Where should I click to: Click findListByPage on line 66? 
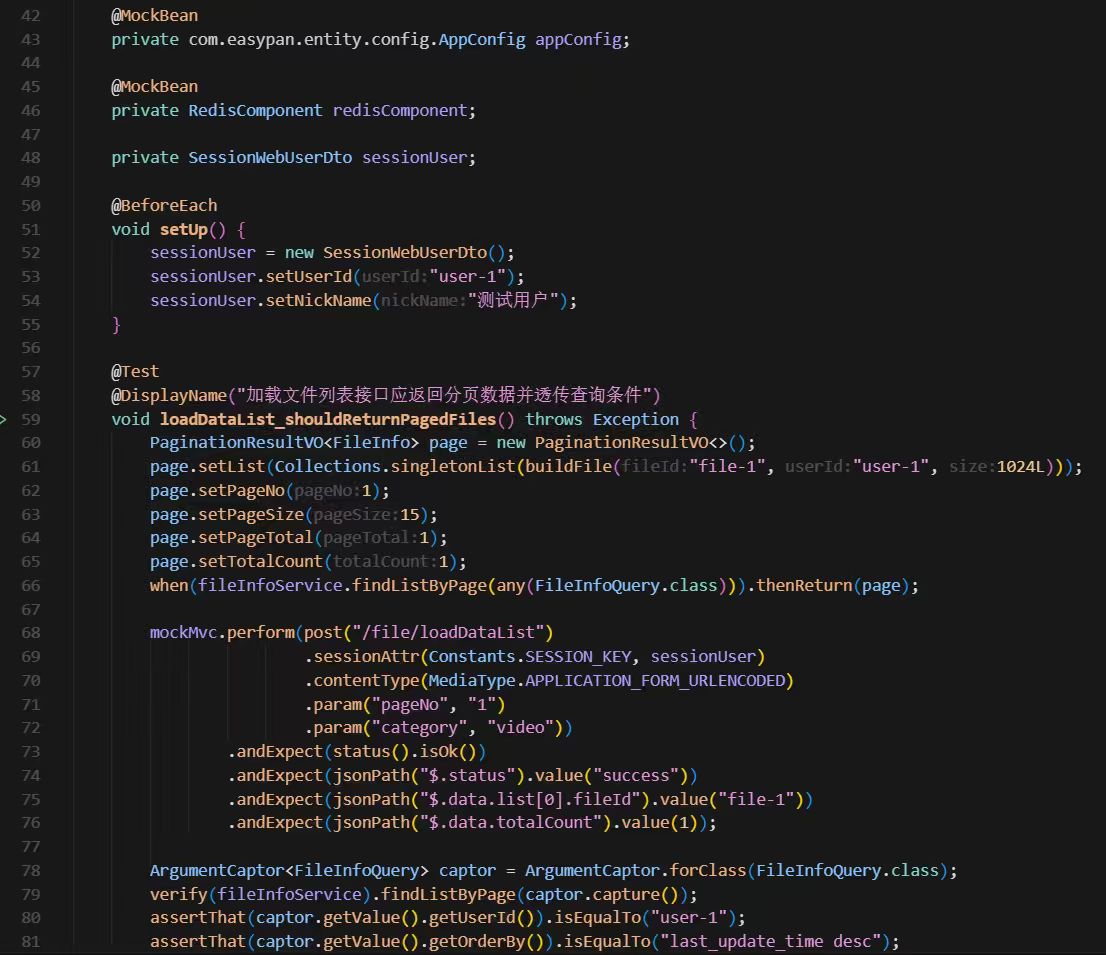click(420, 586)
